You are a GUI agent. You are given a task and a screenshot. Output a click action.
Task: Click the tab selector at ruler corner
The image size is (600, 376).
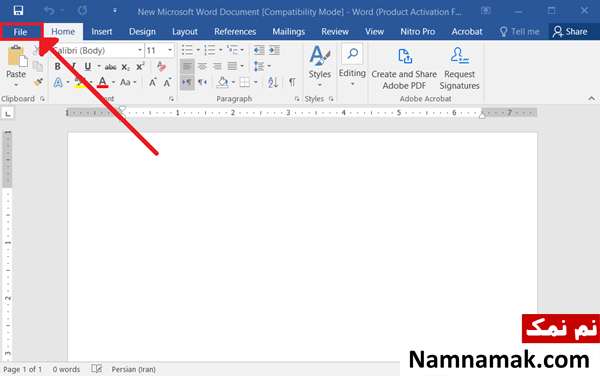[x=8, y=113]
